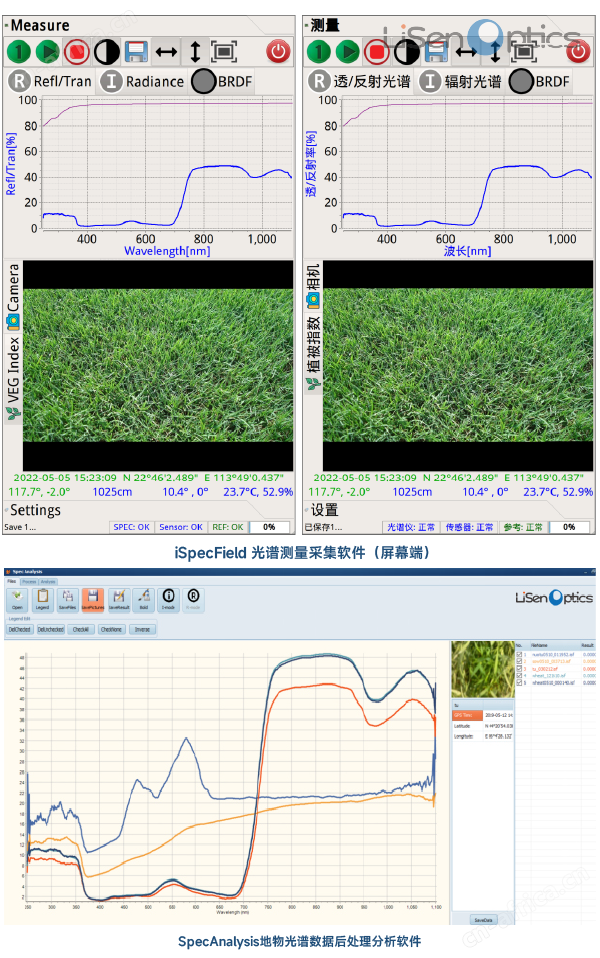Click horizontal scale arrow icon in English panel
Image resolution: width=600 pixels, height=958 pixels.
click(x=166, y=53)
